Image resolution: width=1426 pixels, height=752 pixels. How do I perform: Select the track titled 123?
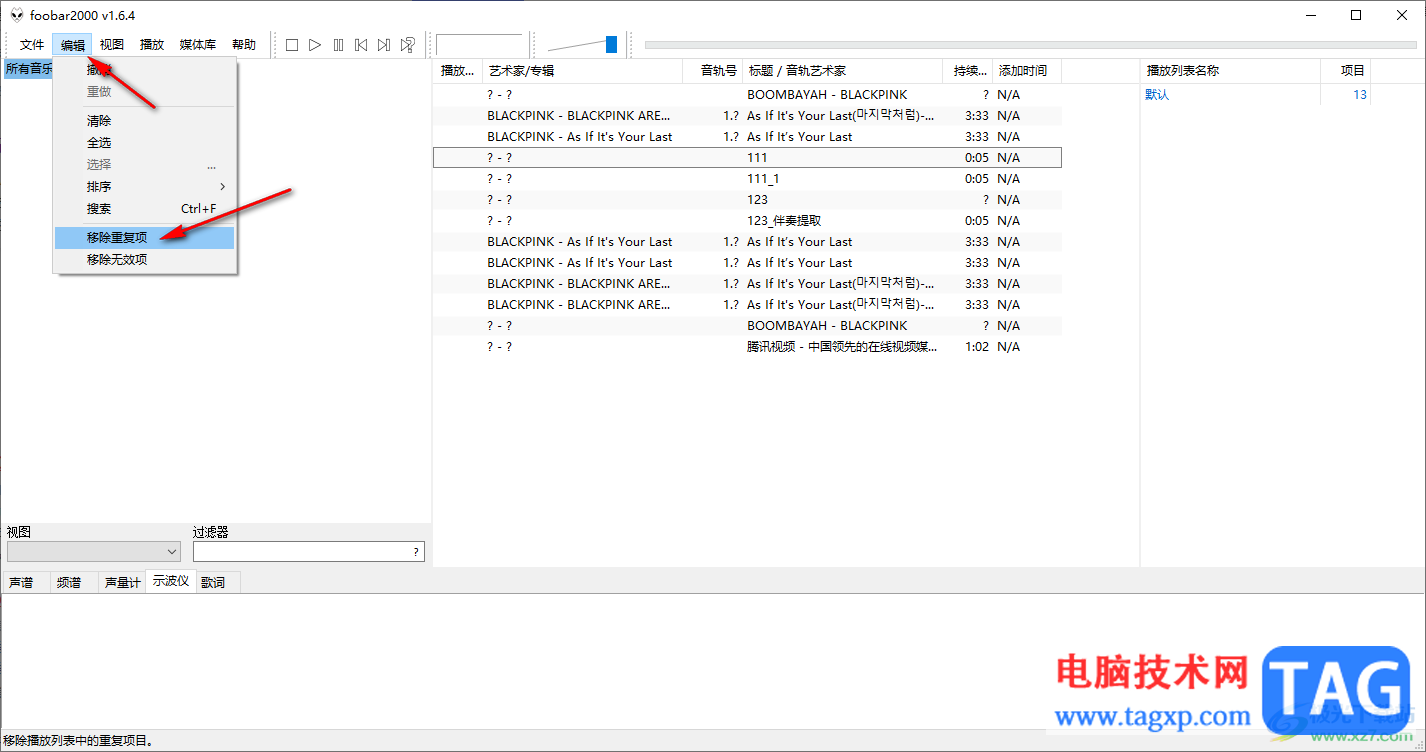point(747,200)
